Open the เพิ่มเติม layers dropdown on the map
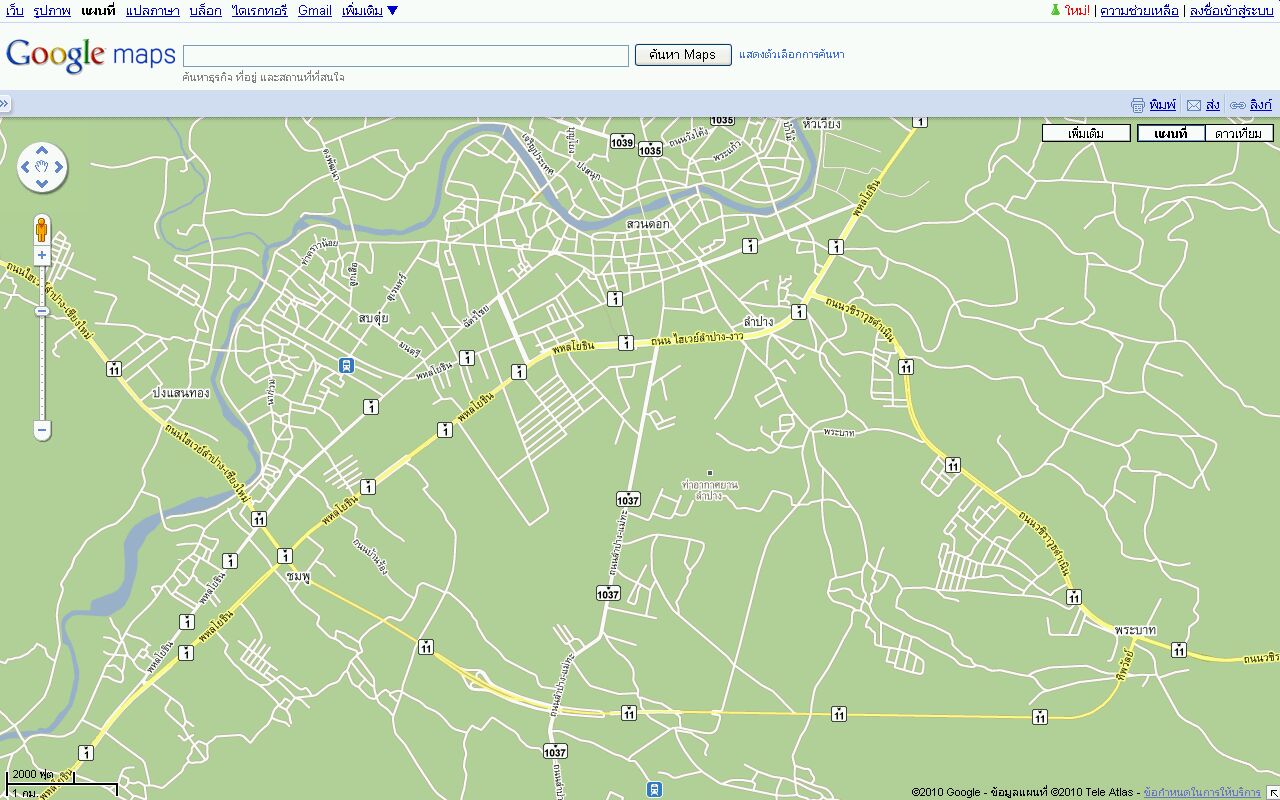The width and height of the screenshot is (1280, 800). [1086, 133]
